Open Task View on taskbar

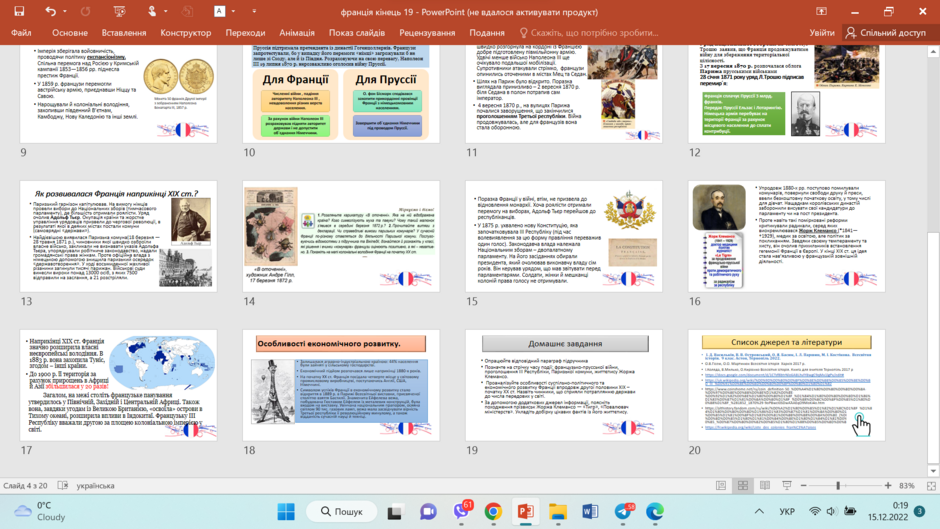tap(394, 512)
